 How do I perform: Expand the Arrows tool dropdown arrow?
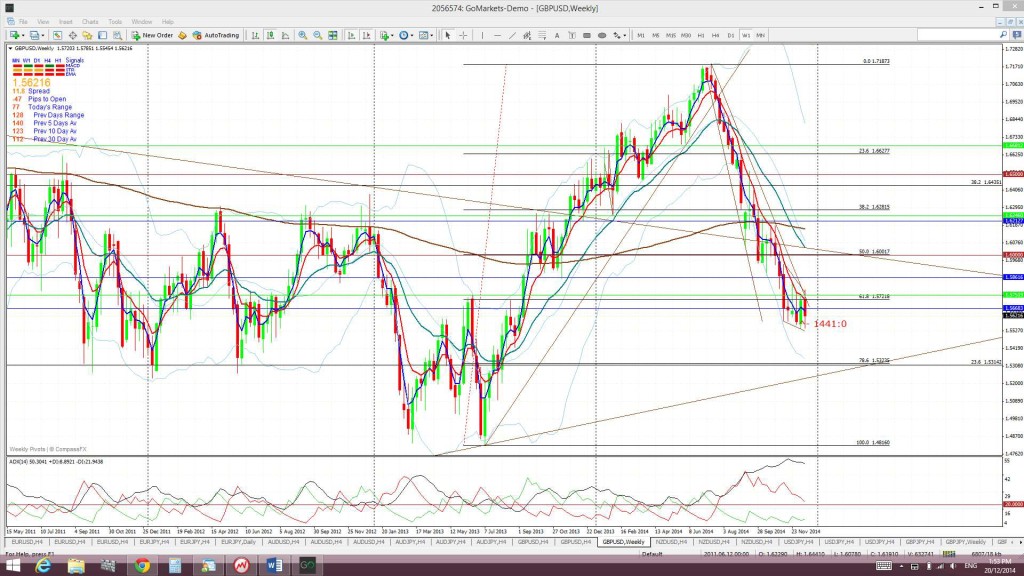click(x=625, y=35)
